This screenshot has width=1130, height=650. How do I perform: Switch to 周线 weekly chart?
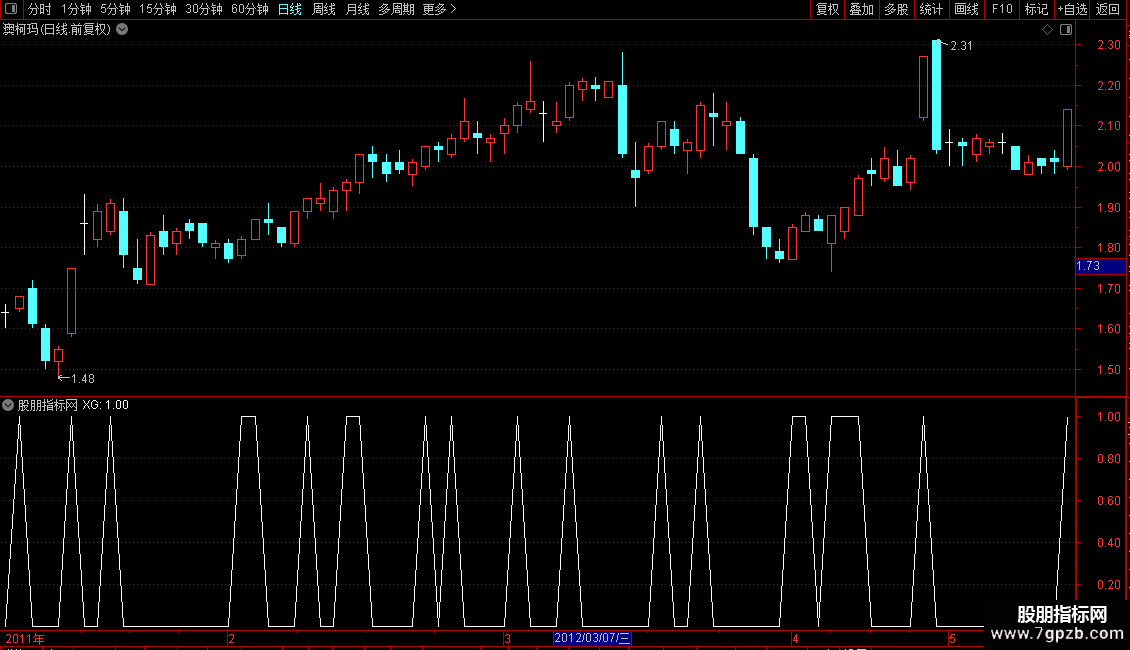click(324, 9)
